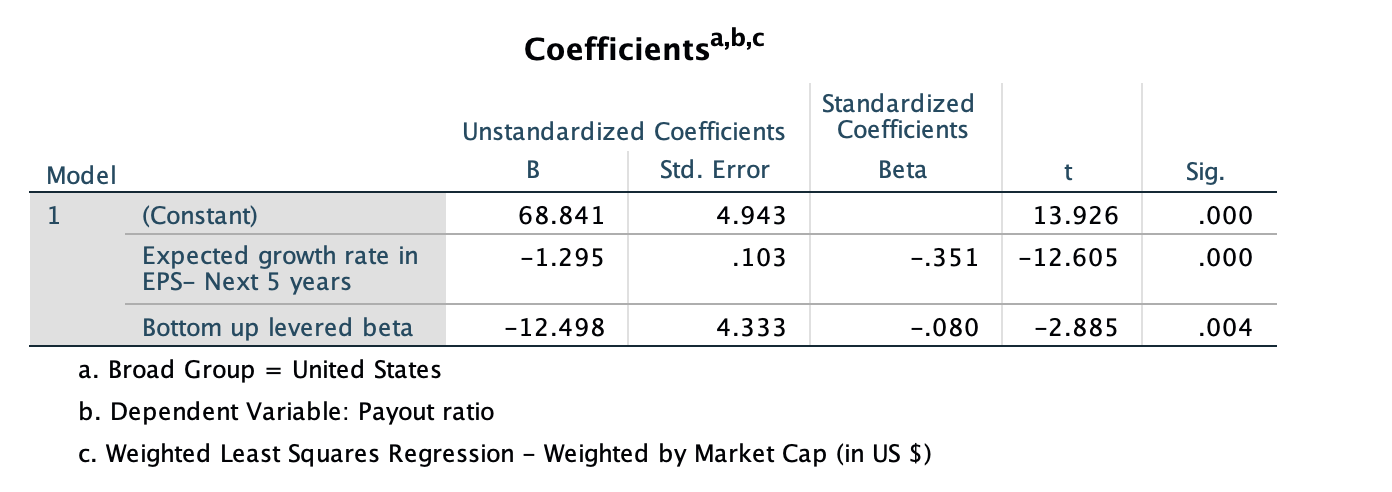Select the Unstandardized Coefficients header
This screenshot has width=1392, height=492.
pos(622,131)
